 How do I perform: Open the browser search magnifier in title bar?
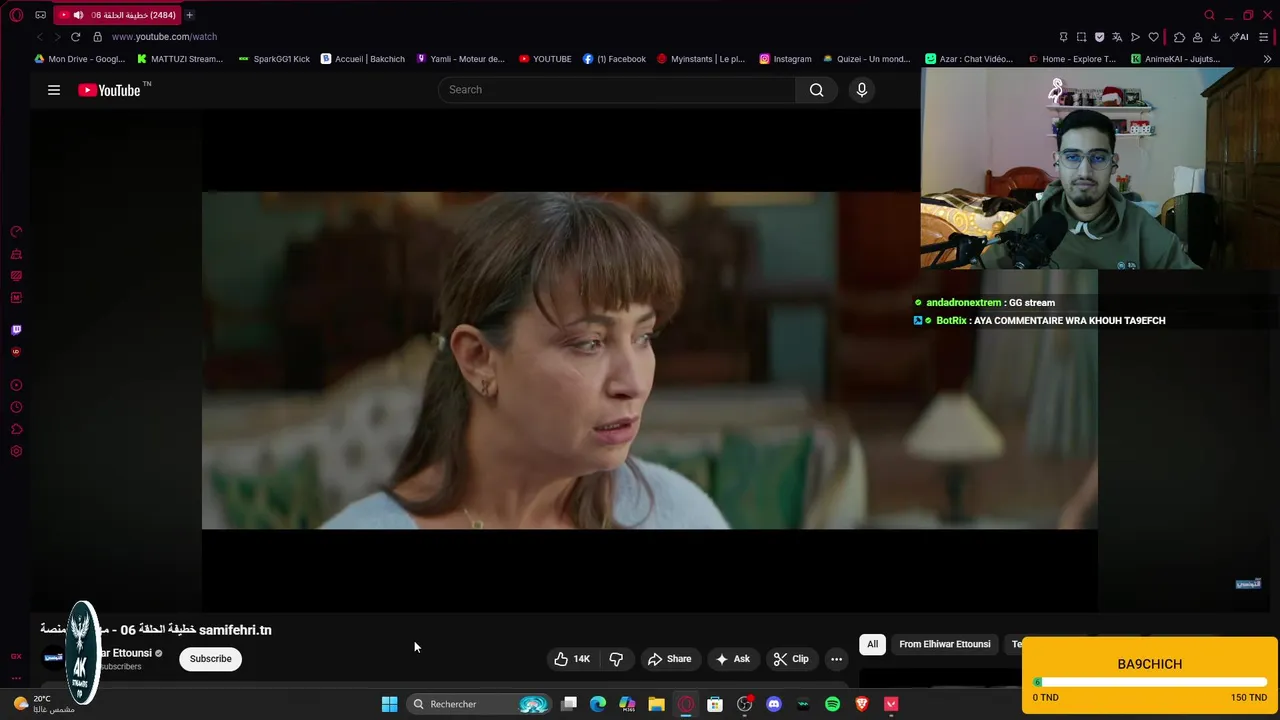(1209, 15)
